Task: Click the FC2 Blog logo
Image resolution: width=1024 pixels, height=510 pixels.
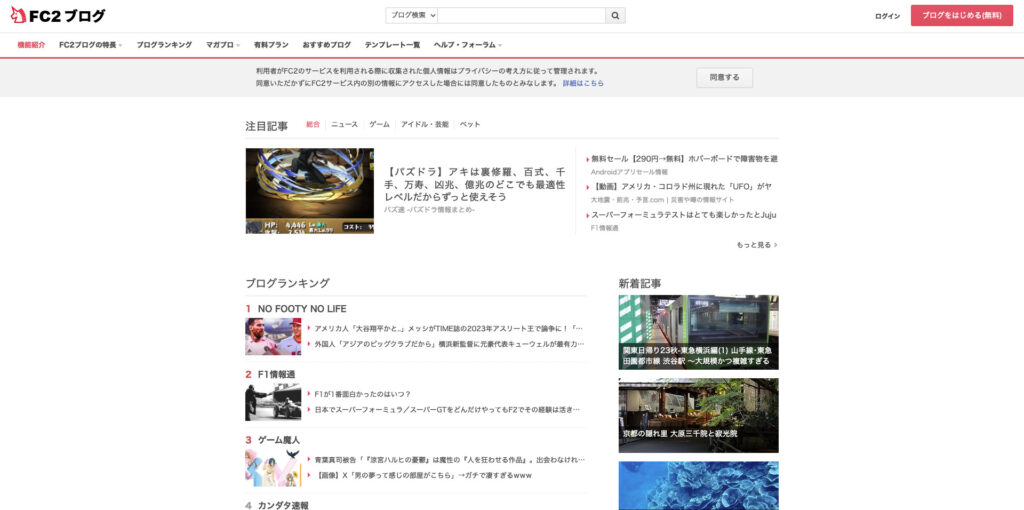Action: click(x=58, y=16)
